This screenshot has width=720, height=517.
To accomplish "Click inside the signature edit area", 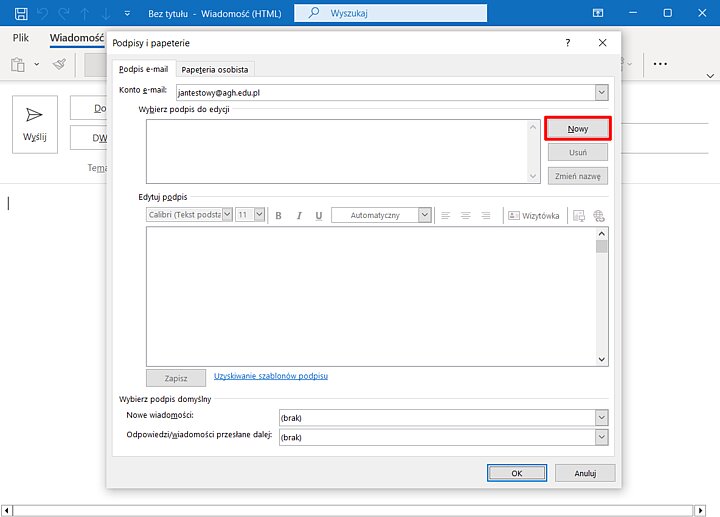I will point(371,297).
